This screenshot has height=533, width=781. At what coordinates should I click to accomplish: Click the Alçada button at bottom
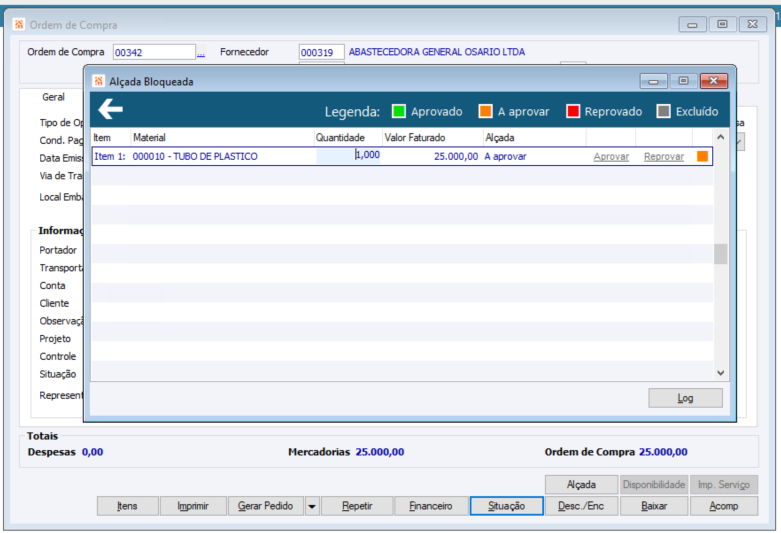tap(581, 484)
